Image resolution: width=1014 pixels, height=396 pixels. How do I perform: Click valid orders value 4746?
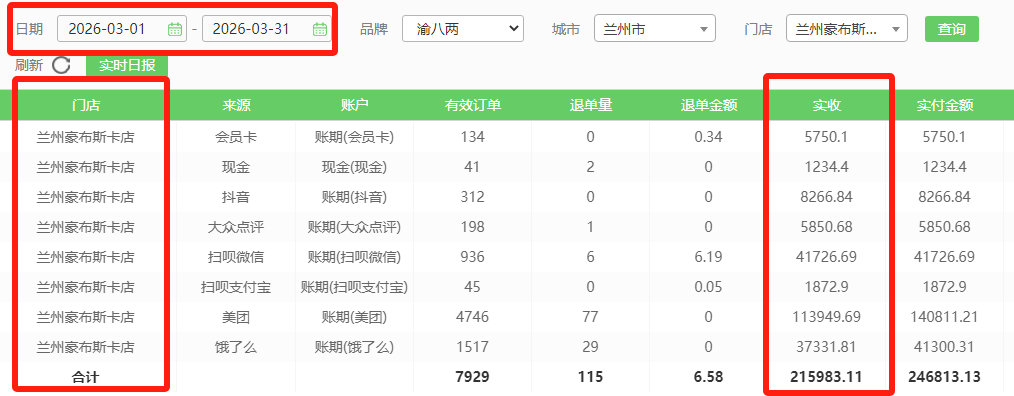[x=472, y=317]
